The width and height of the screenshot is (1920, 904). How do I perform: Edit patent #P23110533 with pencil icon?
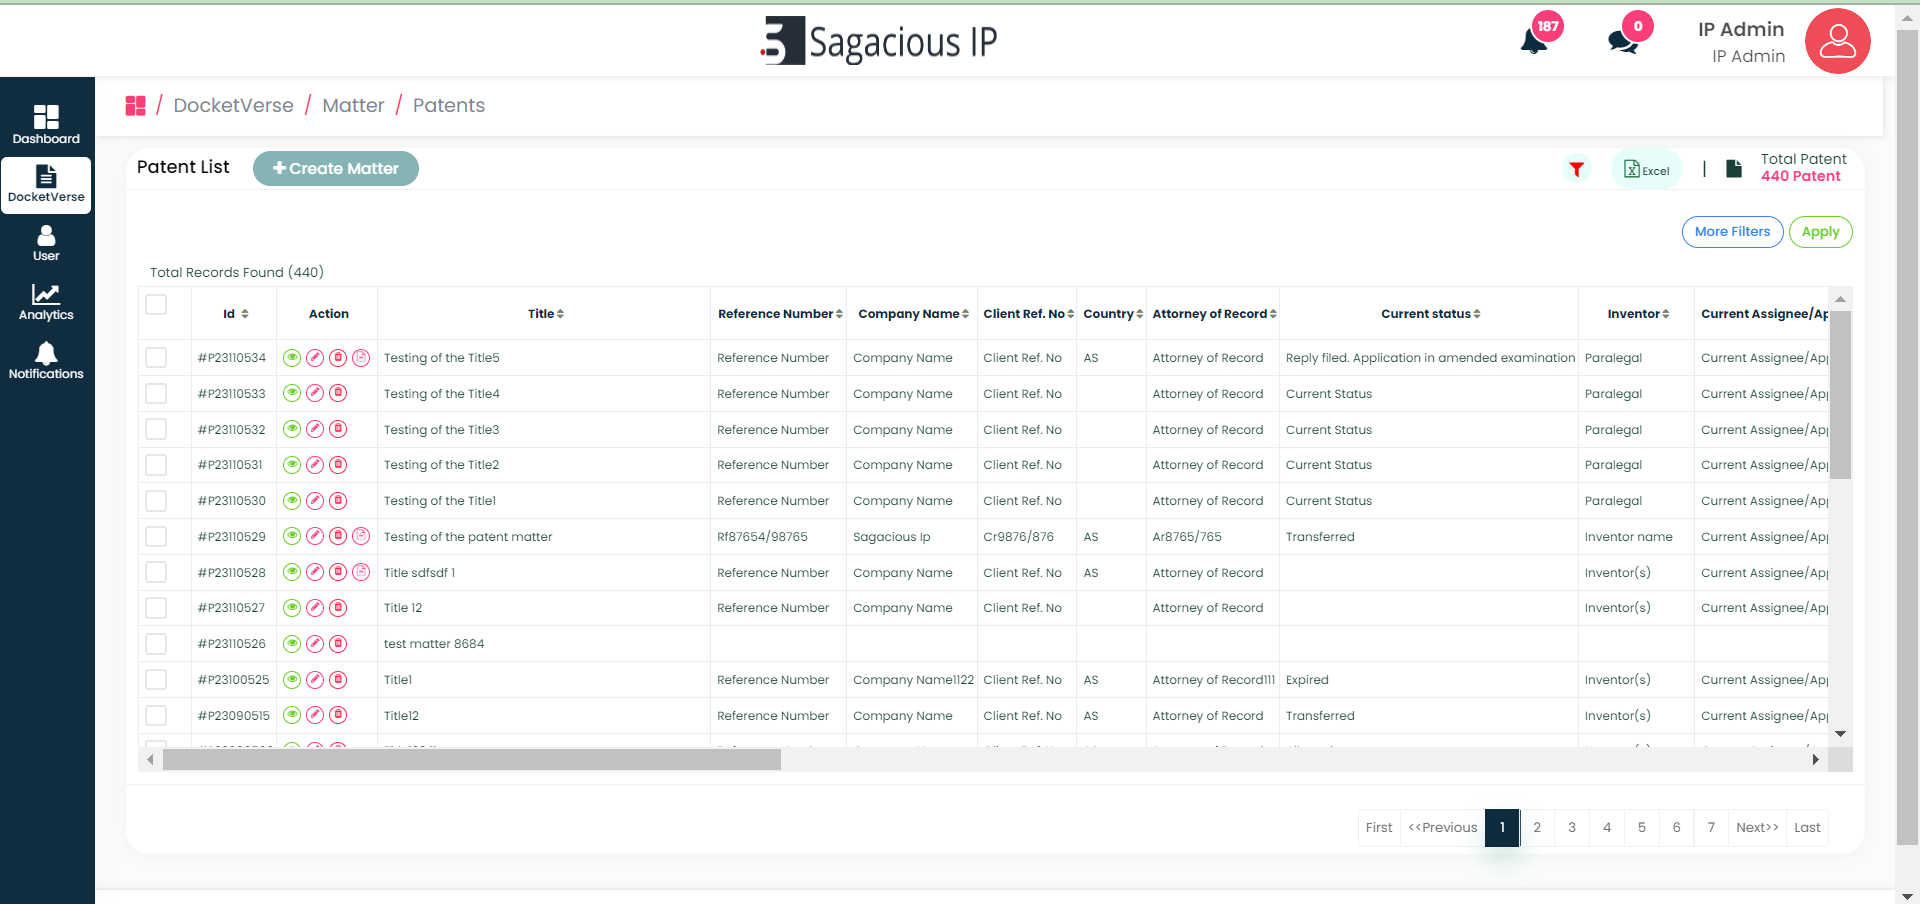point(315,394)
